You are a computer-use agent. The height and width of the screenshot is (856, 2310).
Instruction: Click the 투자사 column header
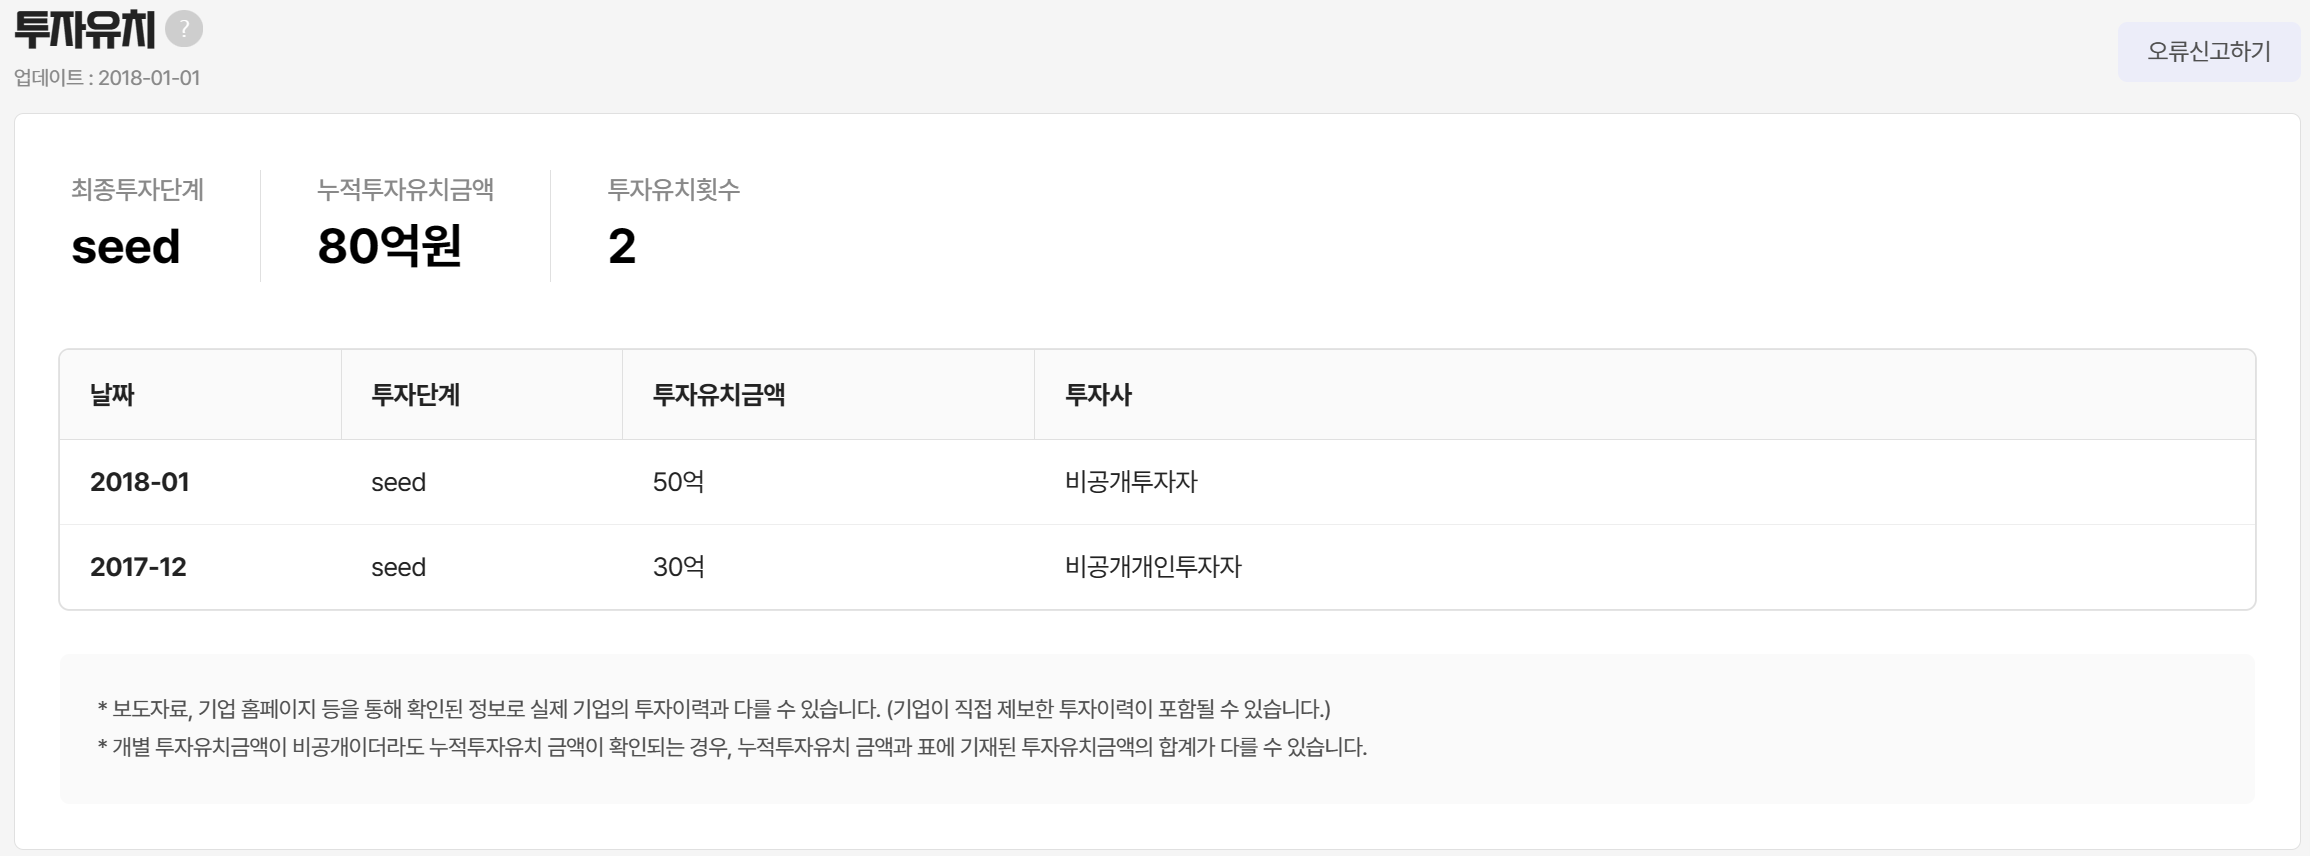click(1098, 395)
